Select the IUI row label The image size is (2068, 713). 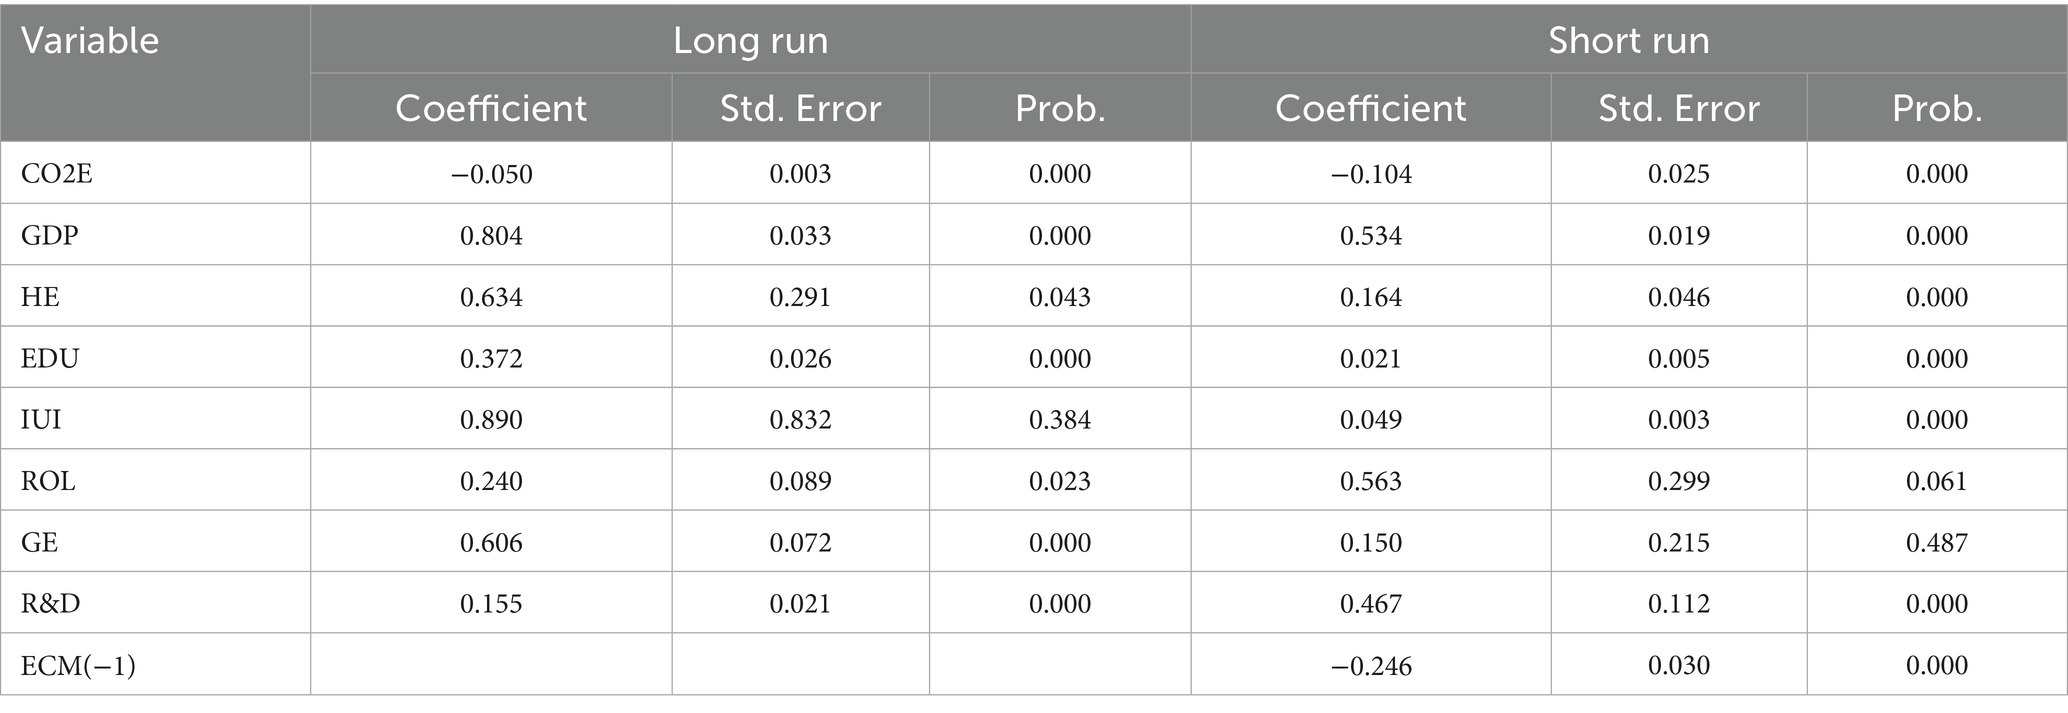tap(42, 420)
